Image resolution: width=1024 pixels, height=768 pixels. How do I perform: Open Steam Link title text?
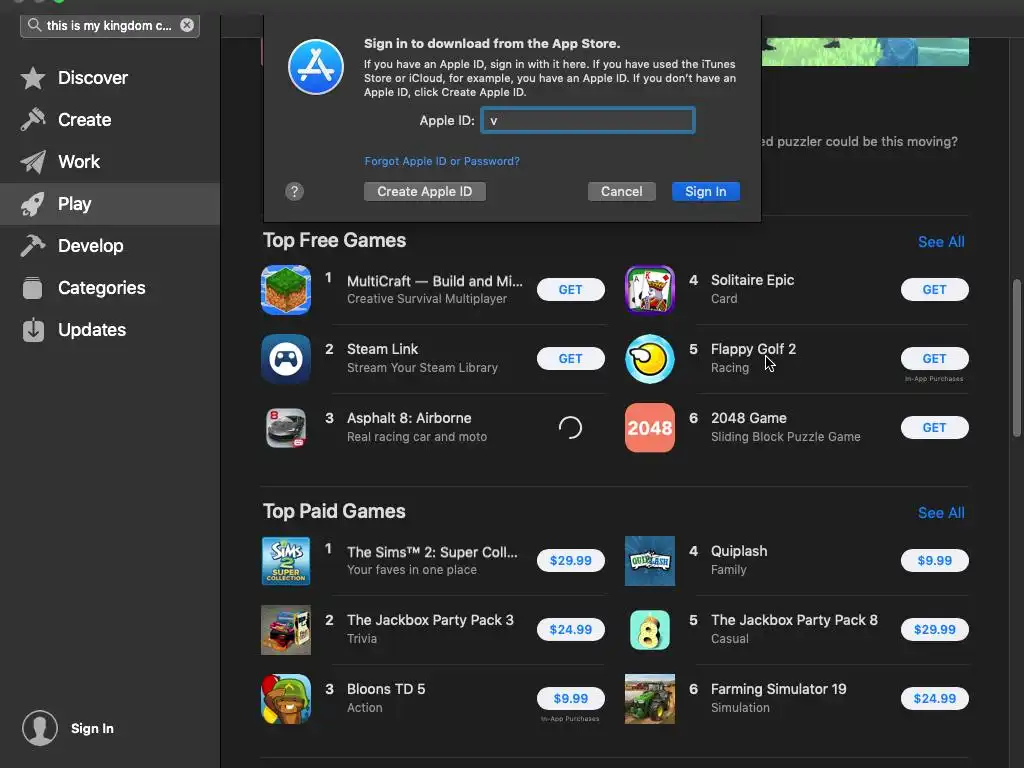click(383, 349)
